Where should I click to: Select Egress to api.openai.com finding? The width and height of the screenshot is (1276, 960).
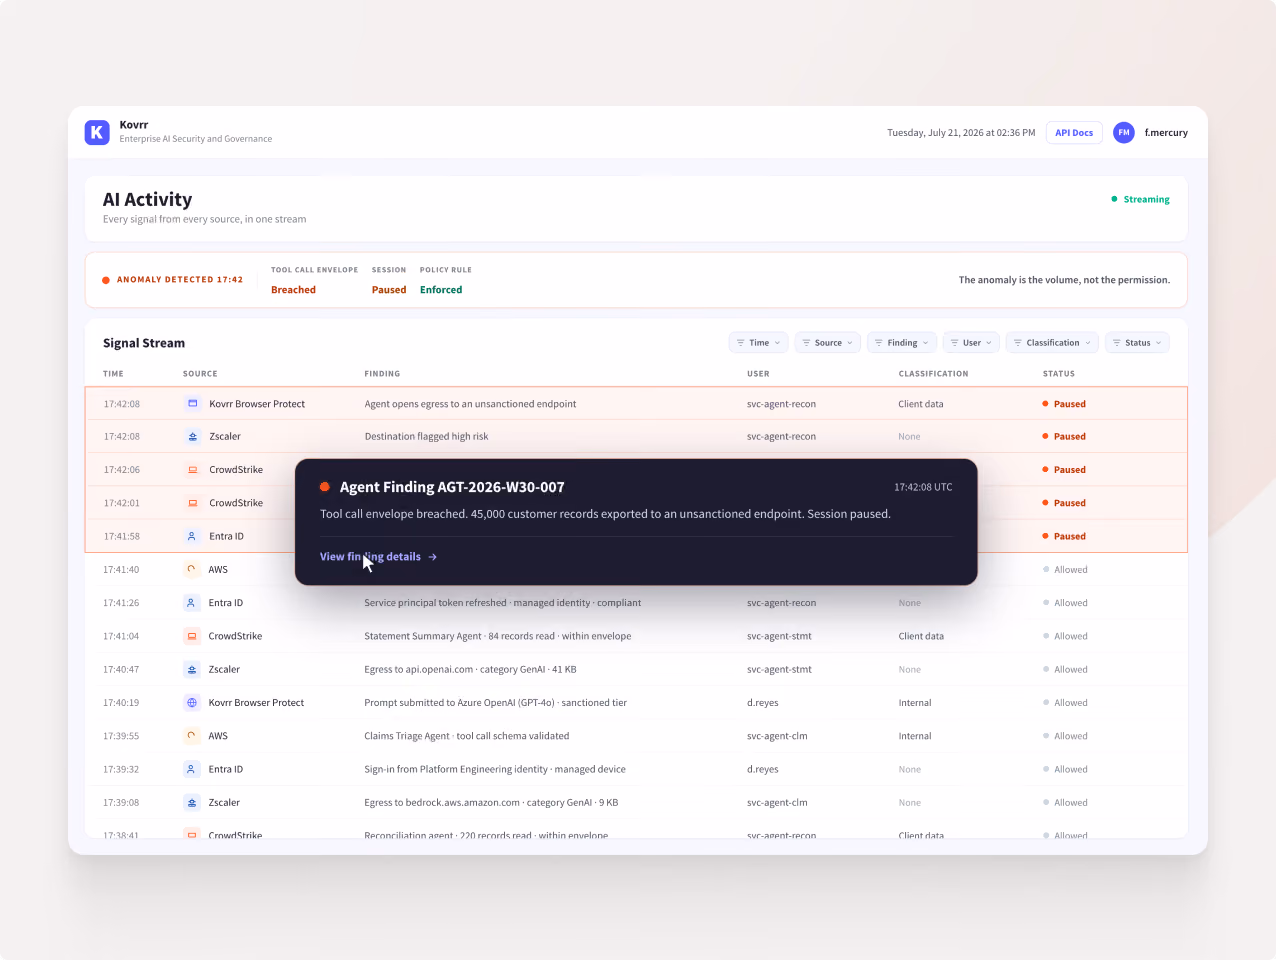[470, 670]
